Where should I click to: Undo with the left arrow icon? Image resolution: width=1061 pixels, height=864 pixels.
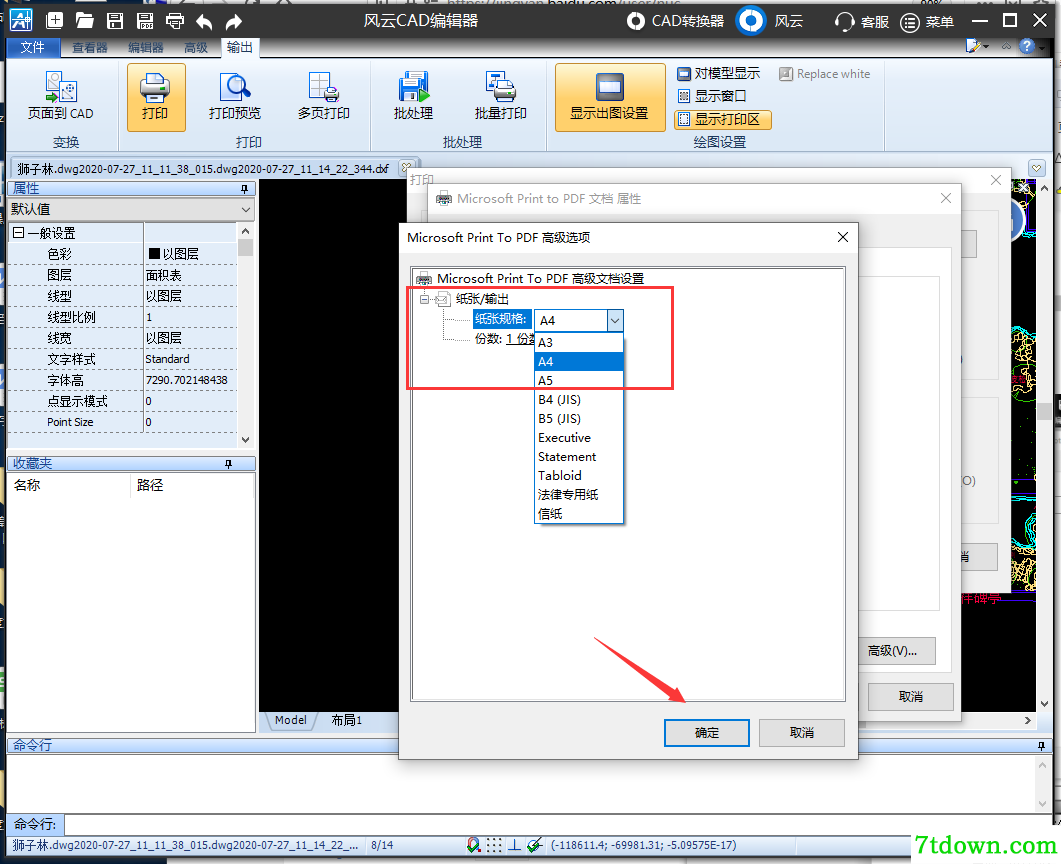[204, 22]
